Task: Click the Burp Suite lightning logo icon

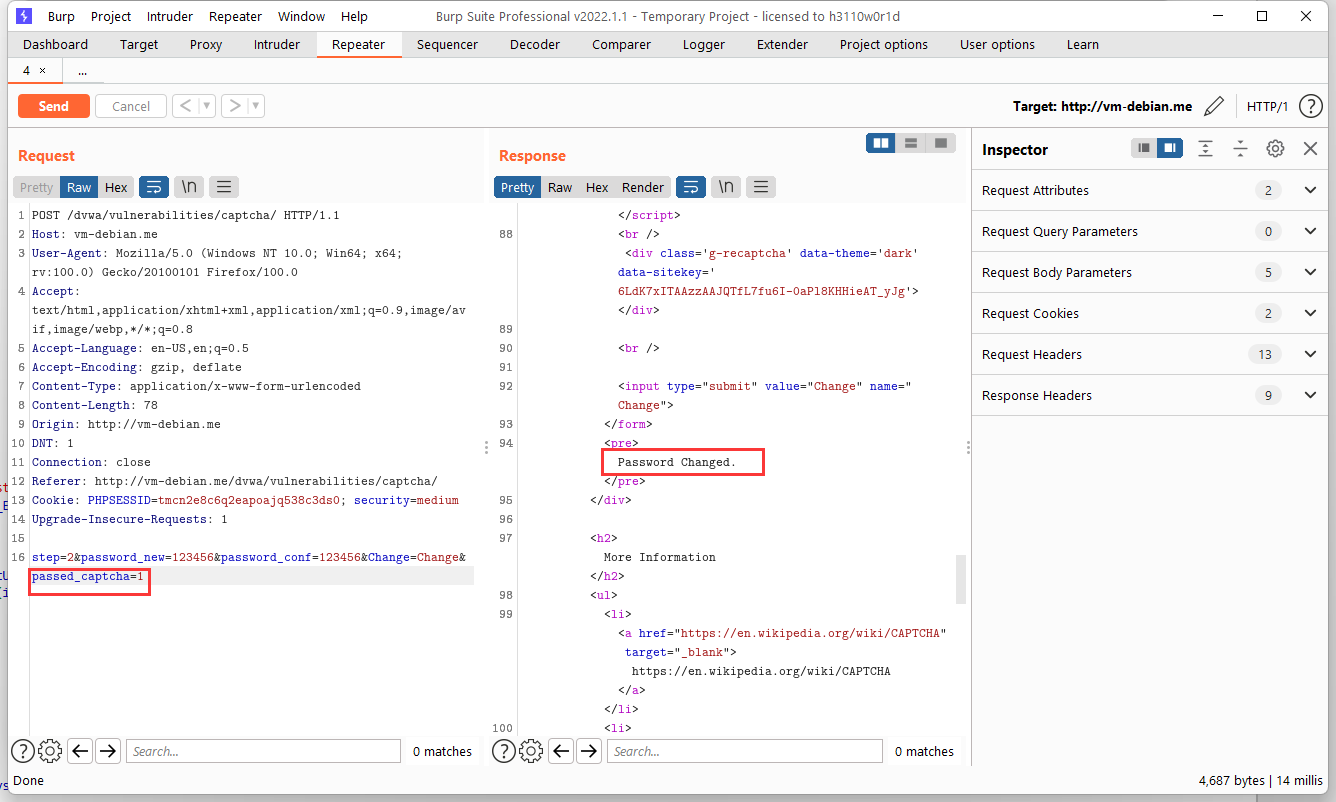Action: point(24,16)
